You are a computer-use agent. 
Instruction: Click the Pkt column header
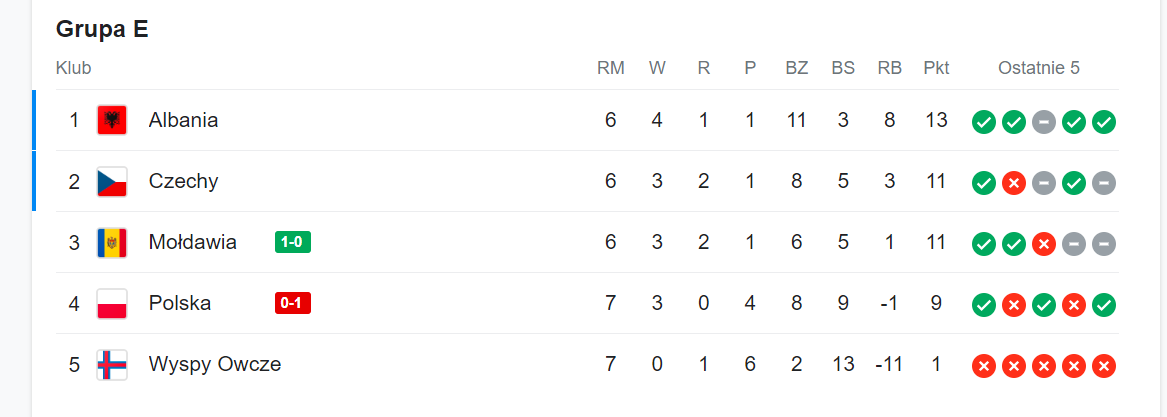pyautogui.click(x=936, y=69)
